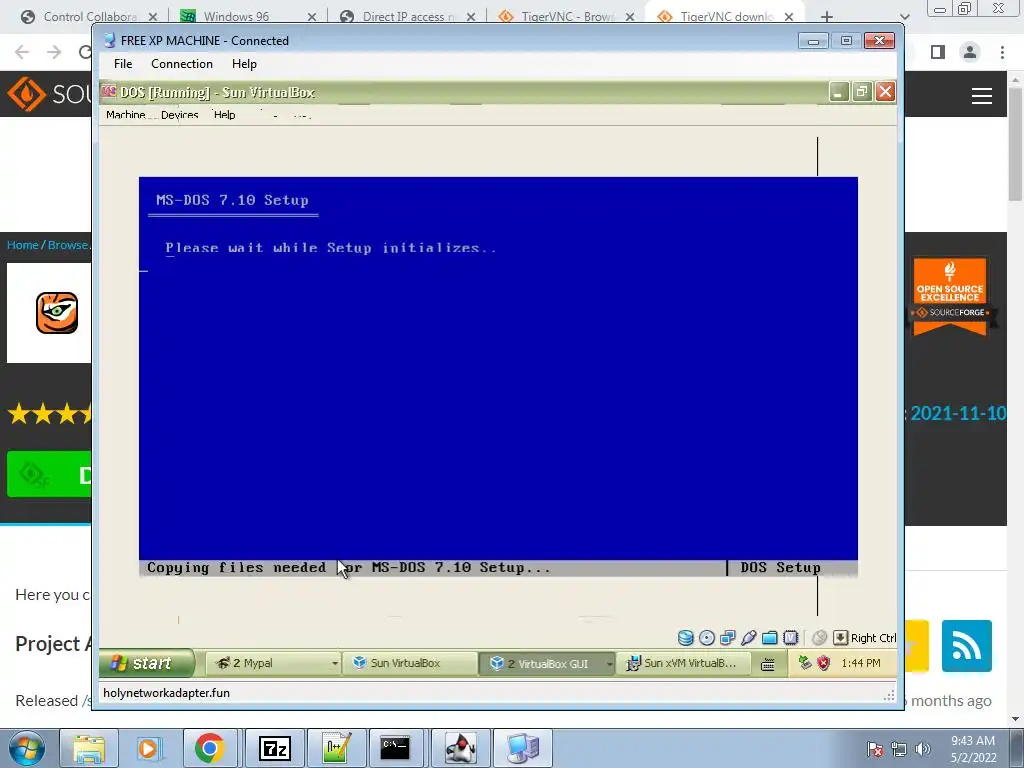Open Windows Media Player taskbar icon

[x=149, y=748]
